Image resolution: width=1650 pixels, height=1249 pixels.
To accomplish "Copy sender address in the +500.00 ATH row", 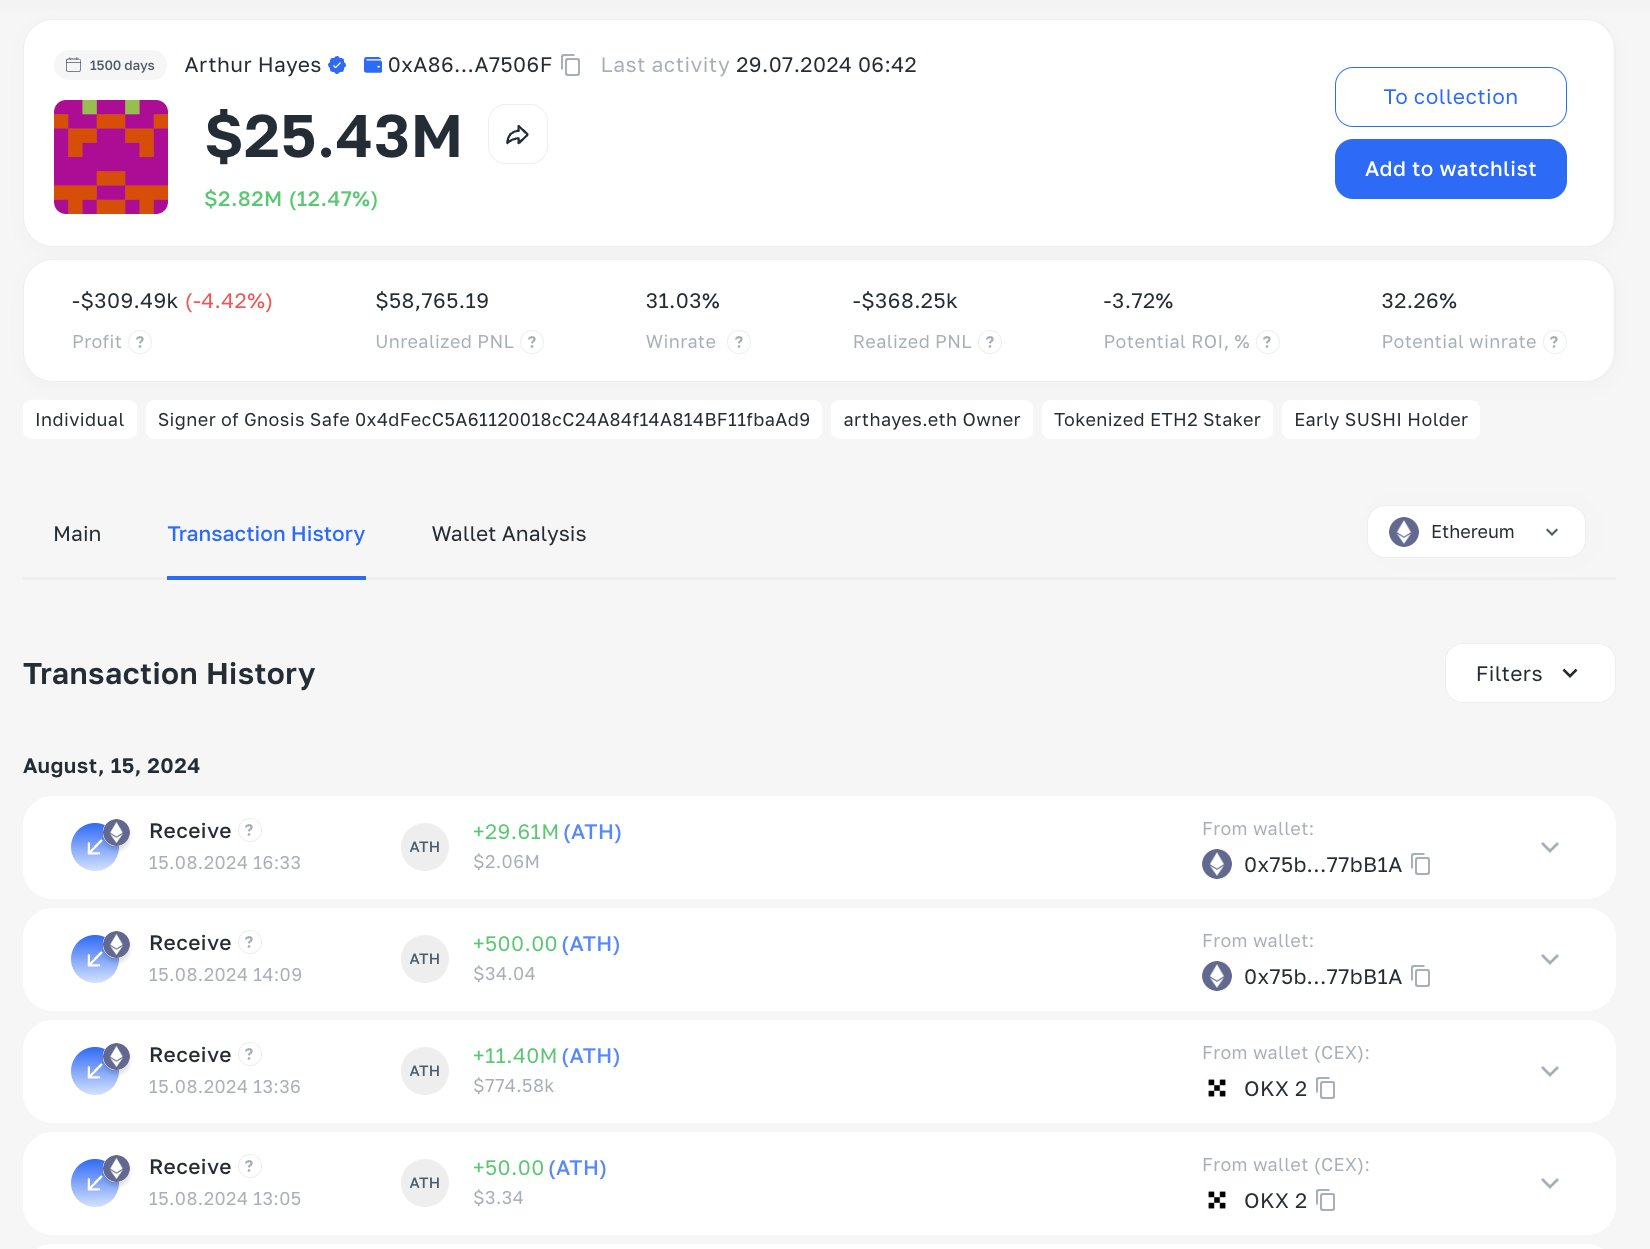I will pos(1420,976).
